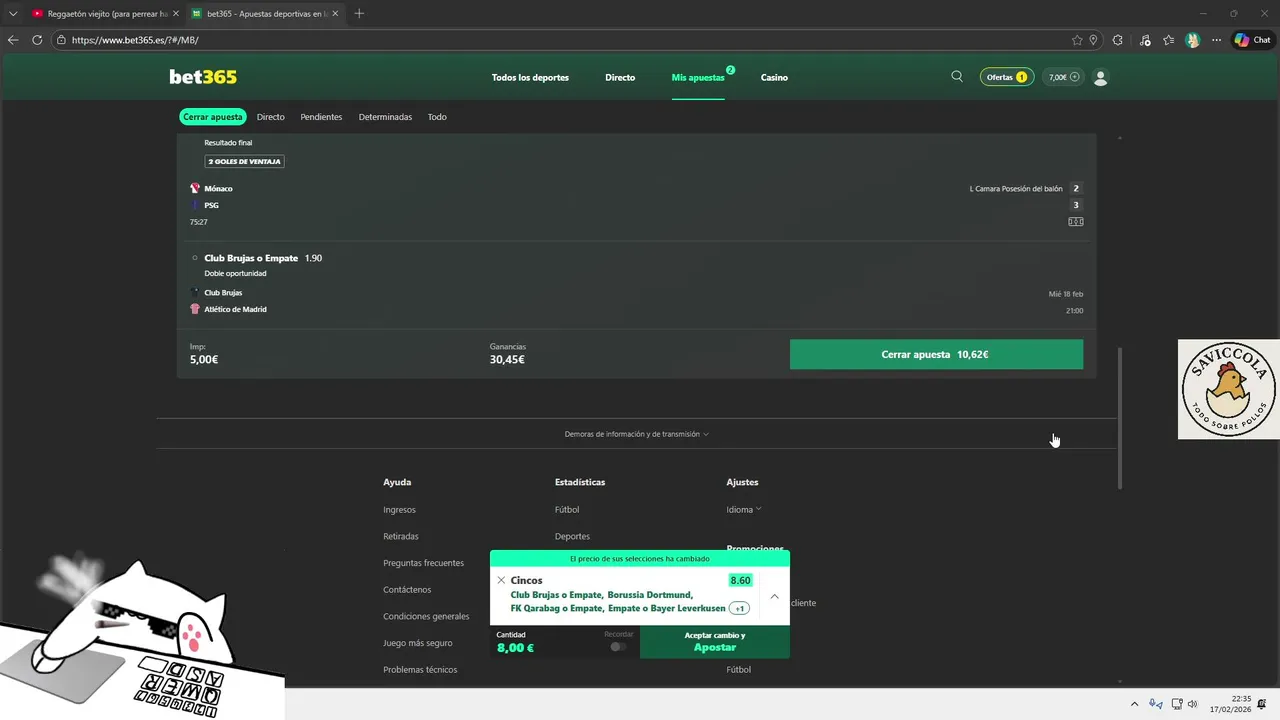Switch to the Pendientes tab

[x=321, y=117]
